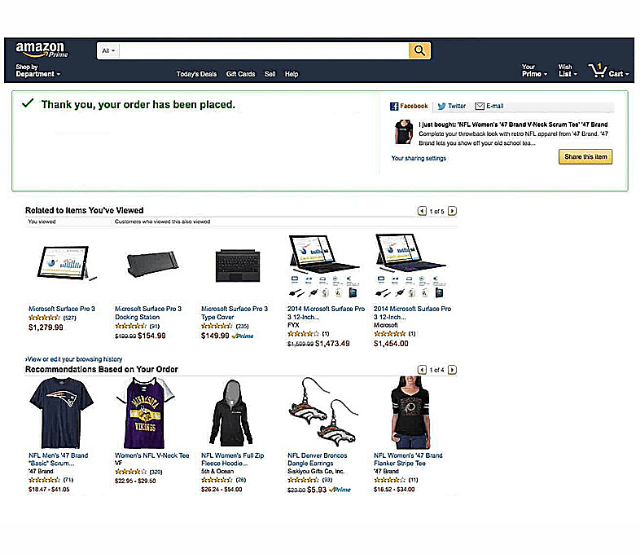This screenshot has height=555, width=640.
Task: Click inside the Amazon search field
Action: point(264,51)
